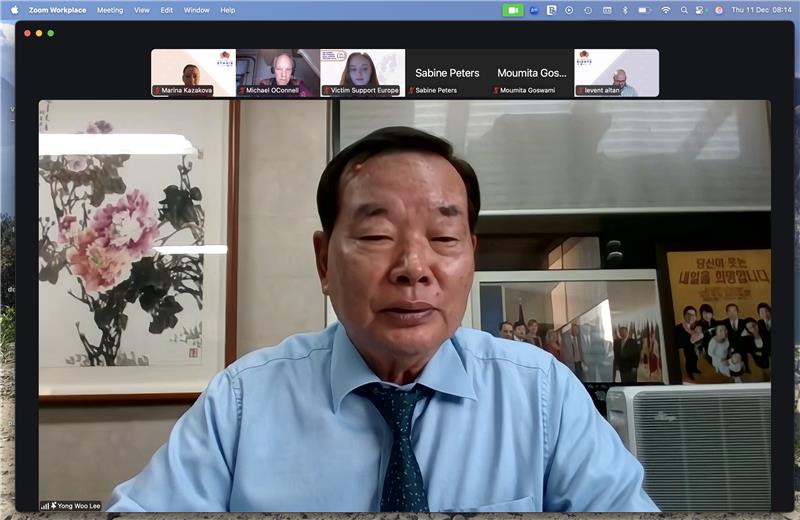
Task: Open the Edit menu in menu bar
Action: 167,10
